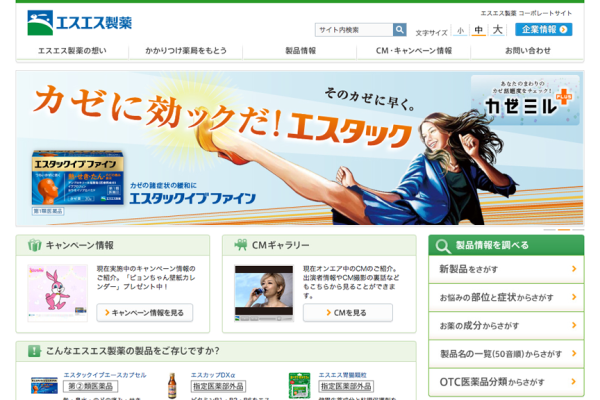
Task: Open the 企業情報 corporate button
Action: [x=543, y=29]
